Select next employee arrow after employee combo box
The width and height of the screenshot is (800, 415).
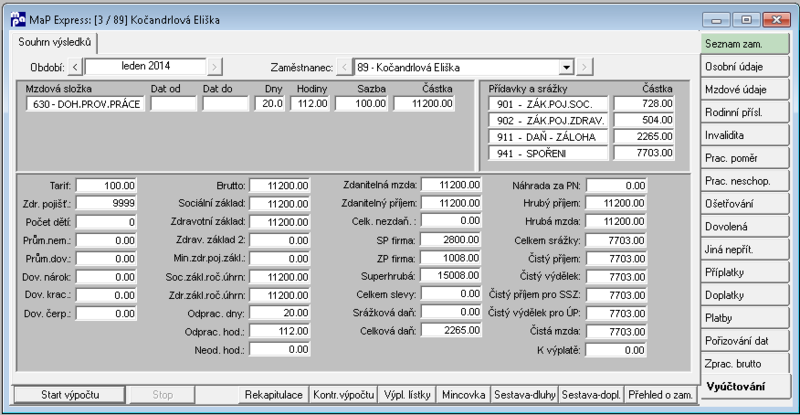pos(585,67)
